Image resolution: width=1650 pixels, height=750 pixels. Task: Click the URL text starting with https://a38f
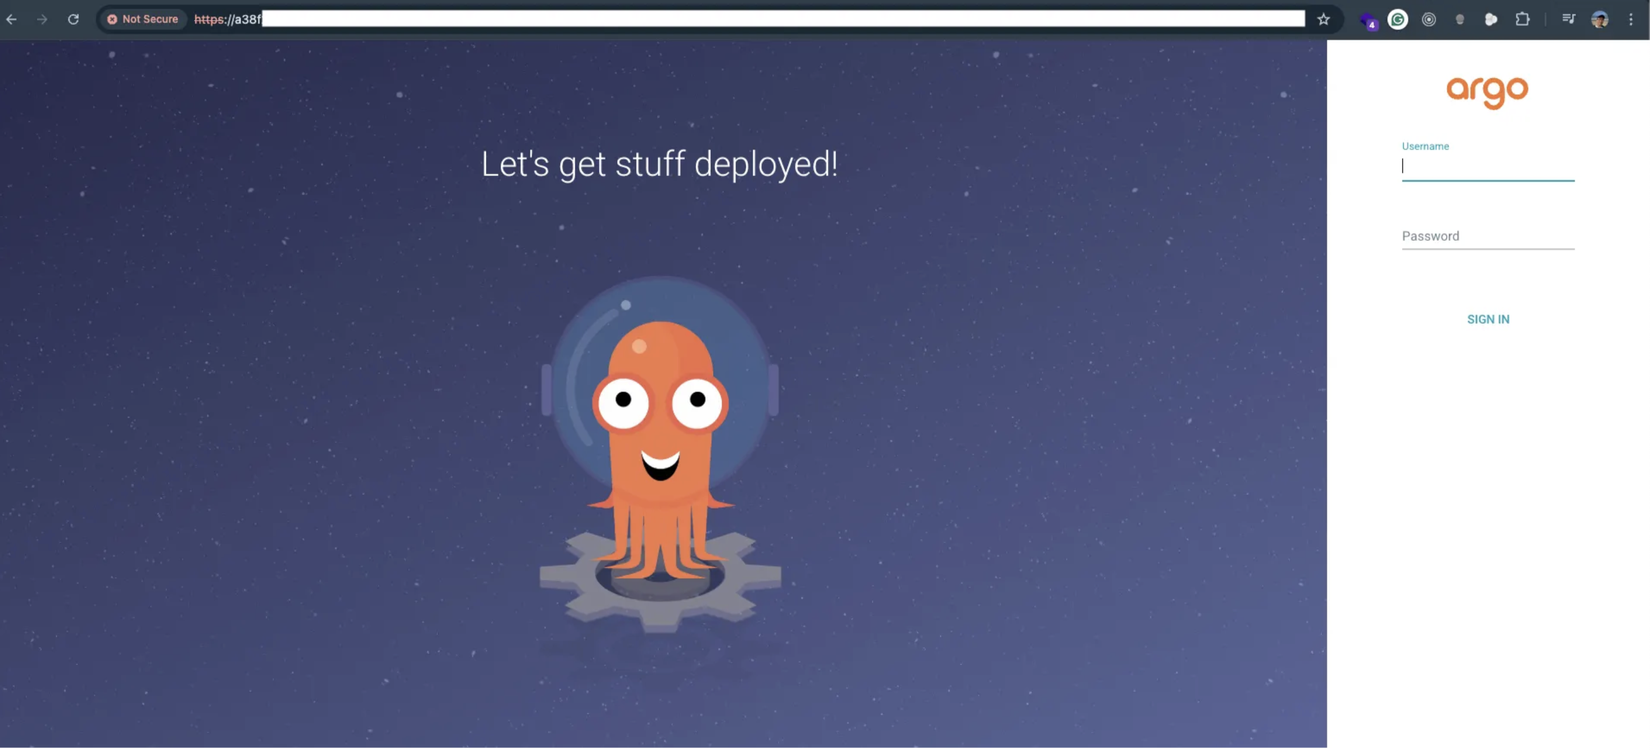[x=228, y=19]
